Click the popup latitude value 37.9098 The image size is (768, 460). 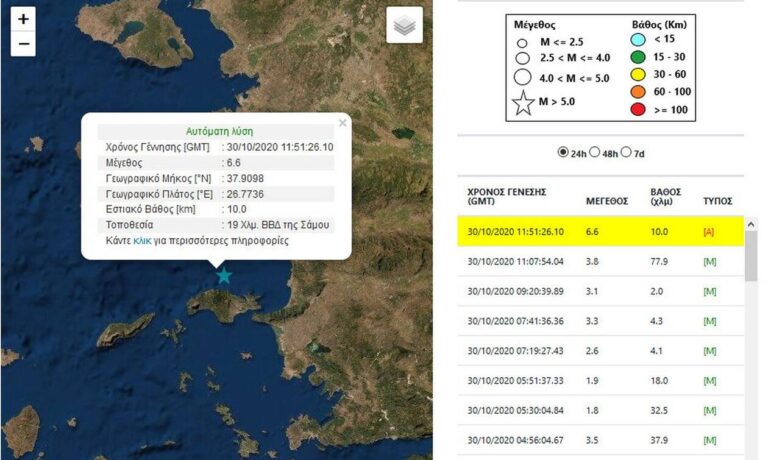[x=245, y=178]
